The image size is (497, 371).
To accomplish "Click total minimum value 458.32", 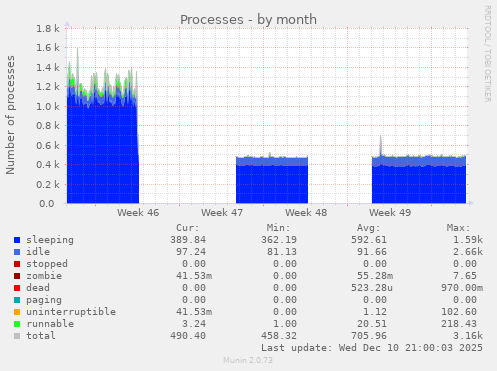I will click(279, 336).
